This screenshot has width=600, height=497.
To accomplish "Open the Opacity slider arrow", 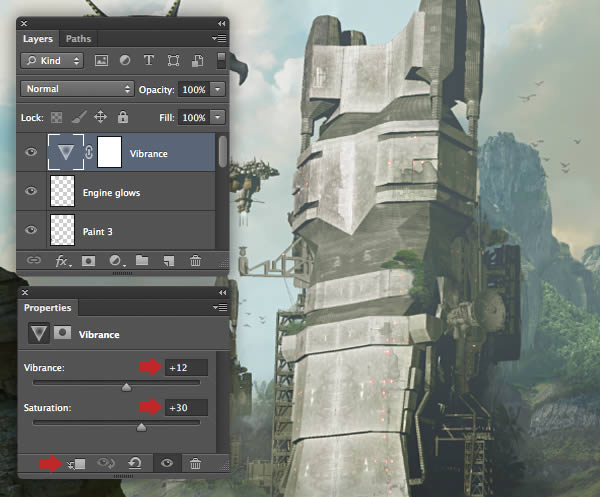I will [218, 89].
